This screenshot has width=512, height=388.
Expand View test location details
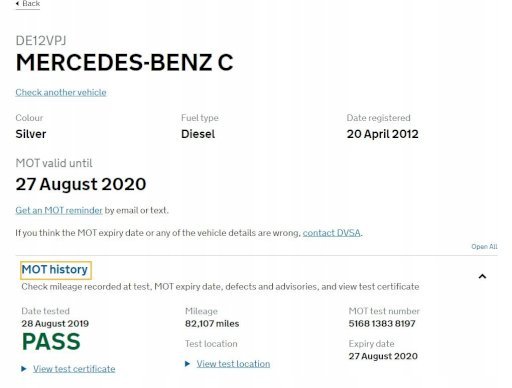coord(233,364)
